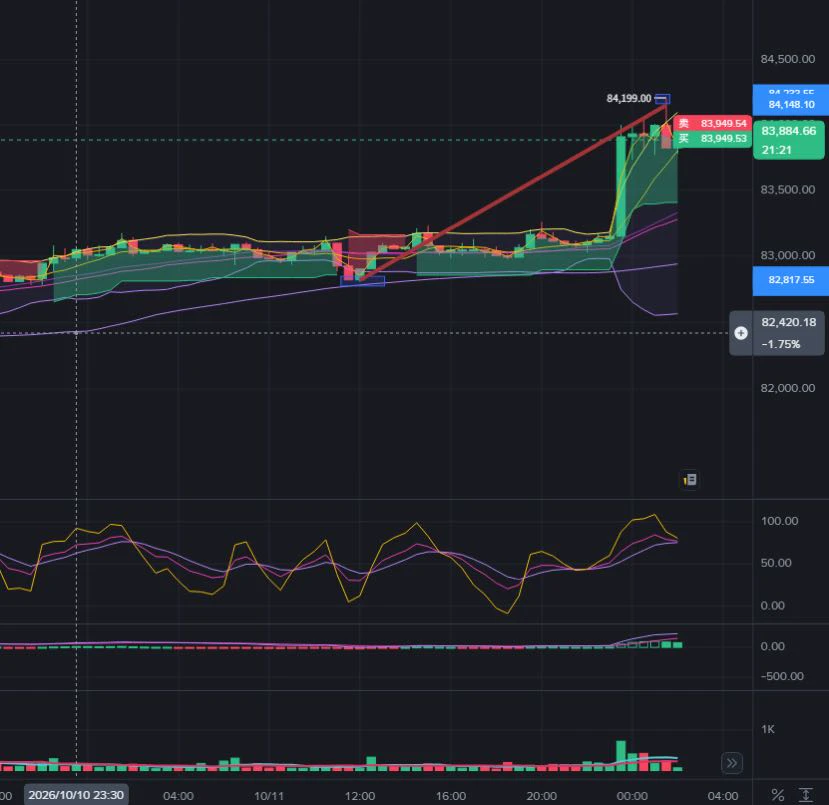Click the plus icon beside the 82,420.18 crosshair price
The height and width of the screenshot is (805, 829).
741,333
